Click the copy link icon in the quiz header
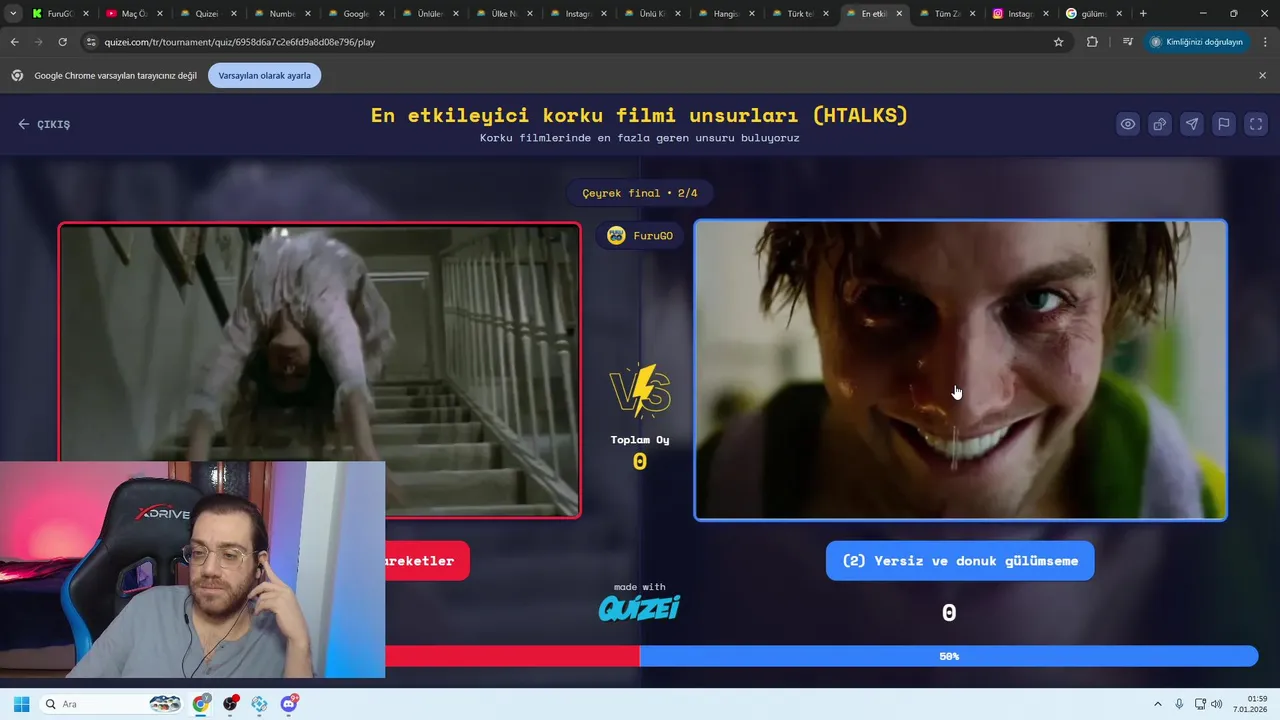 [1160, 124]
